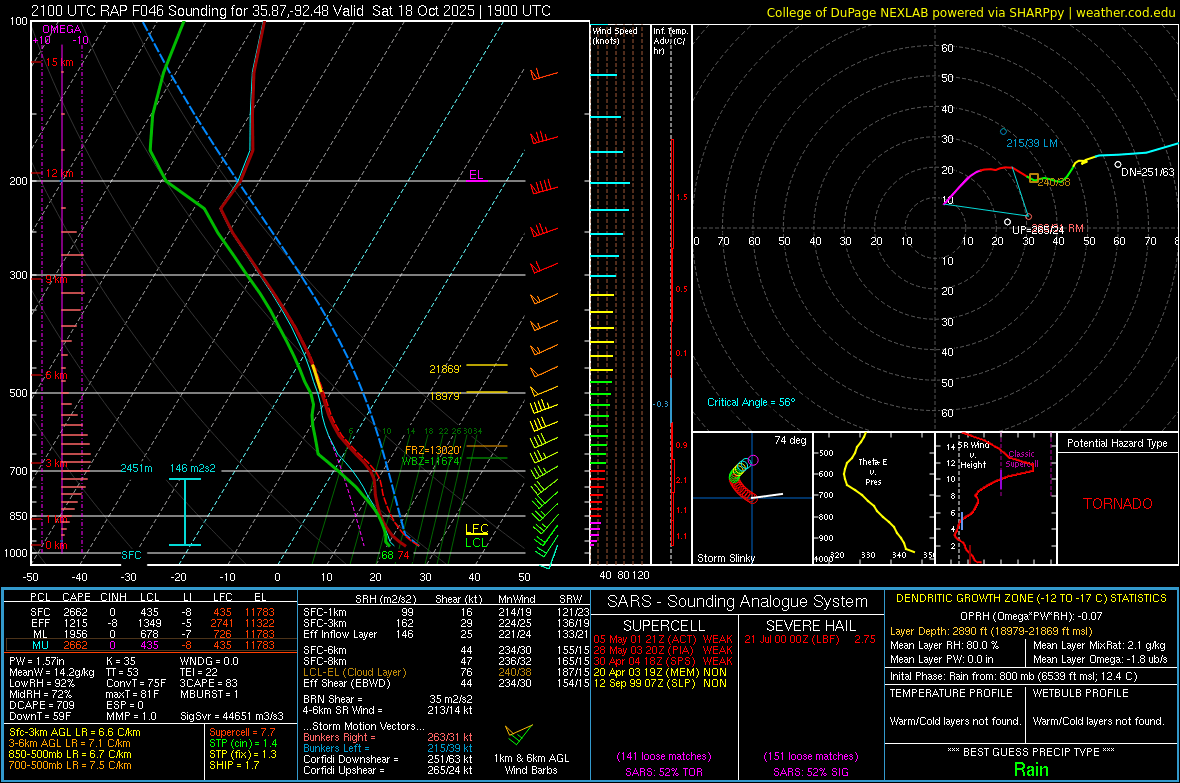Click 'WETBULB PROFILE' heading
This screenshot has width=1180, height=783.
pyautogui.click(x=1080, y=693)
